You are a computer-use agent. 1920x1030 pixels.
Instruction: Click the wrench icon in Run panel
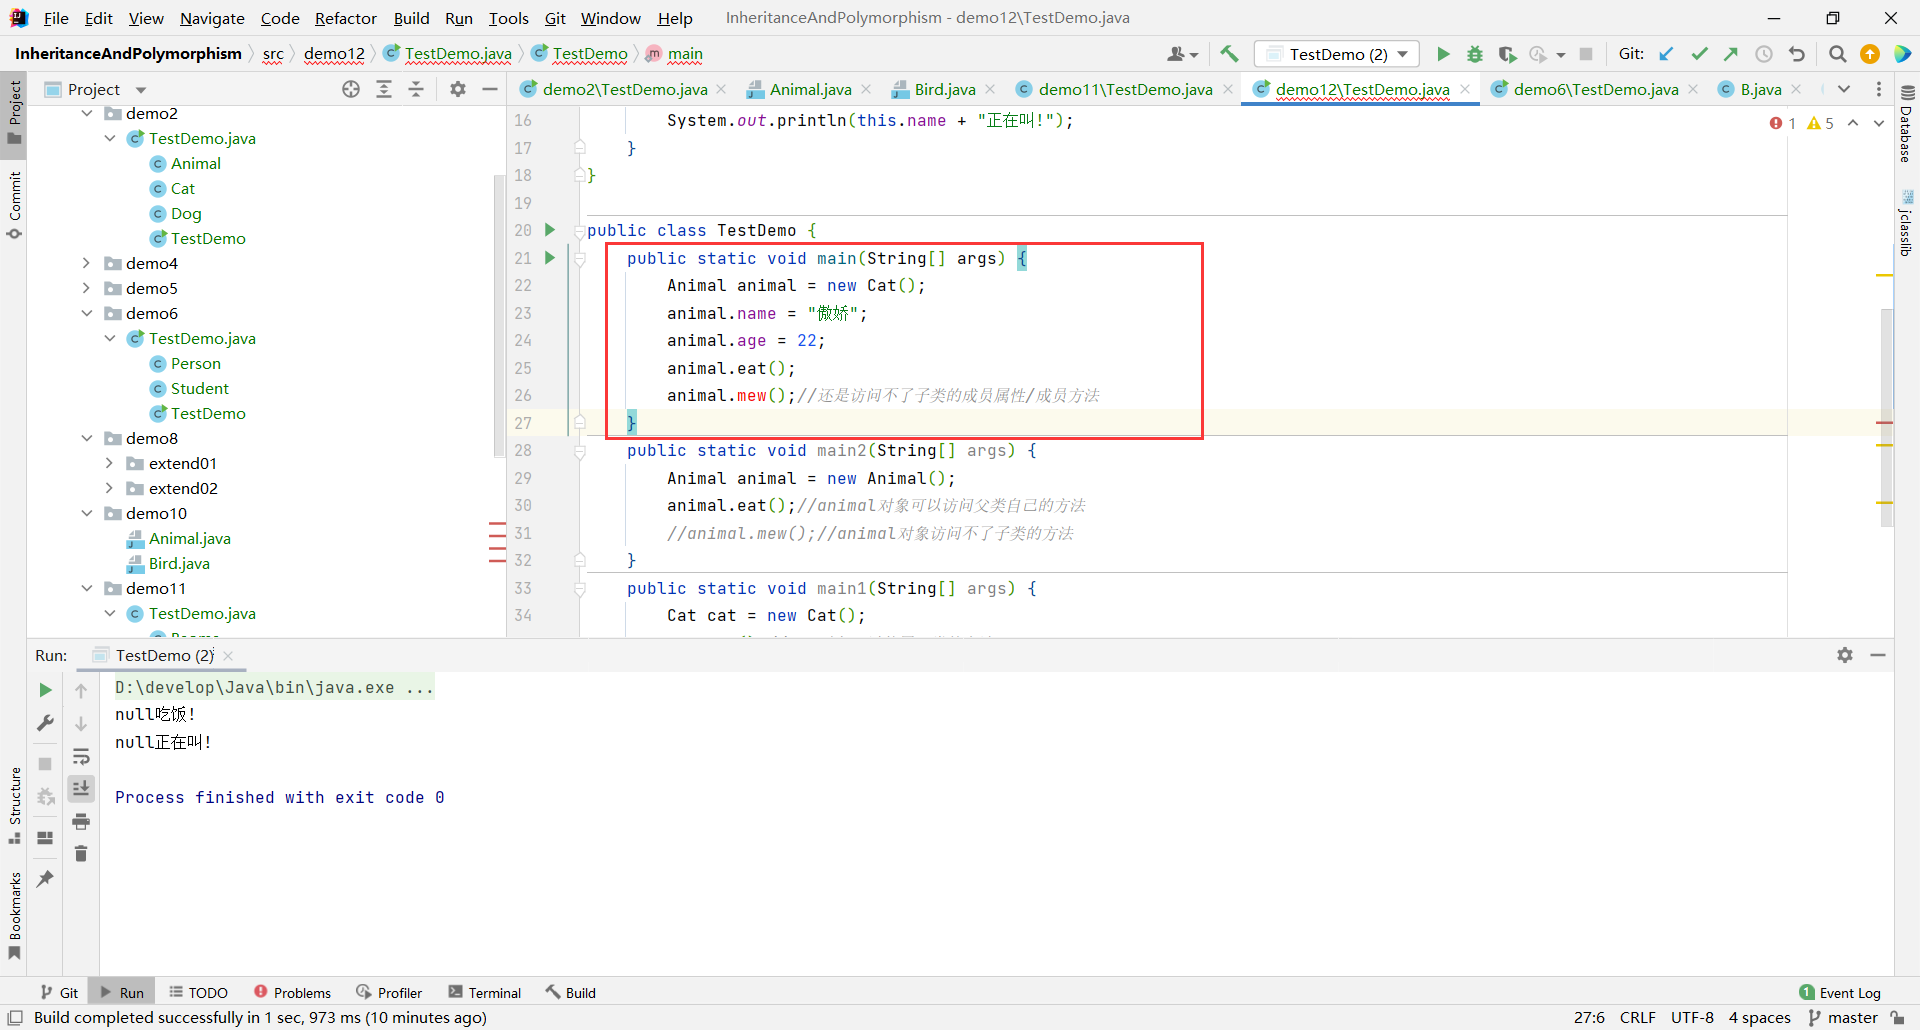pyautogui.click(x=45, y=723)
